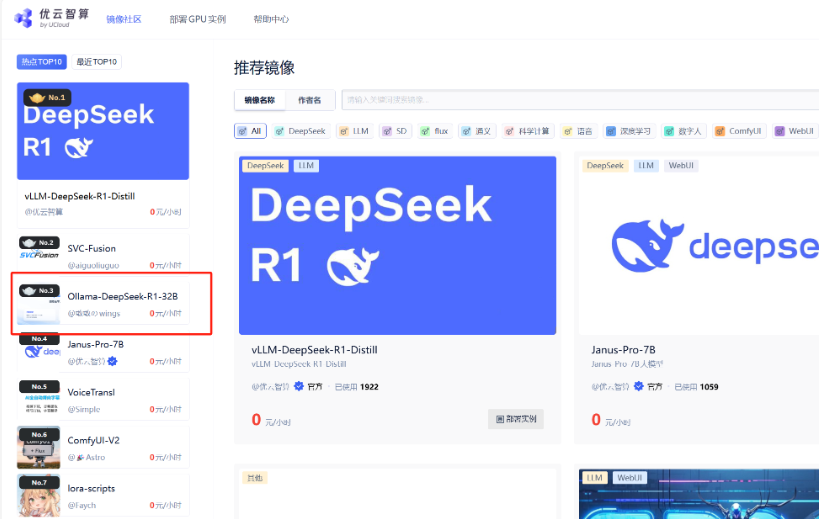Open the deepseek logo card image
The width and height of the screenshot is (822, 519).
pyautogui.click(x=699, y=245)
